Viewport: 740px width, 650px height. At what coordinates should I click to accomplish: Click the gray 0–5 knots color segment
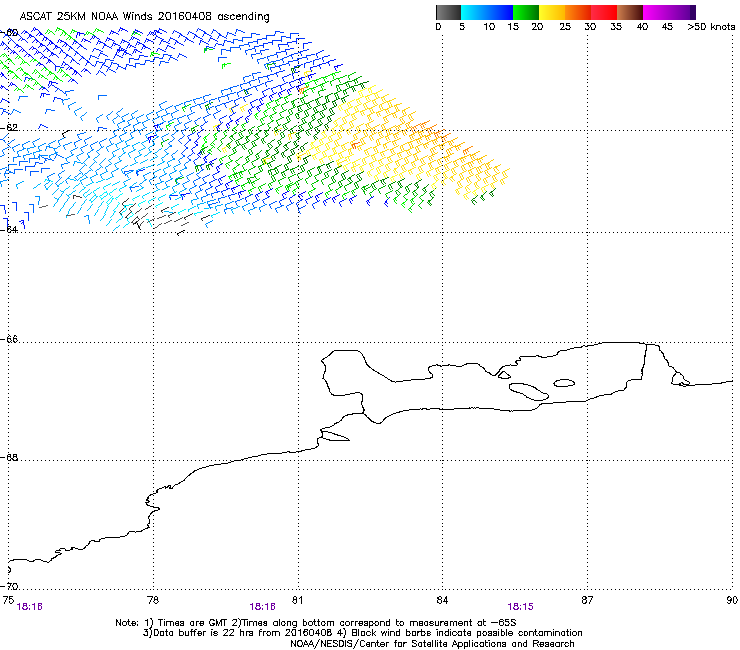tap(448, 12)
